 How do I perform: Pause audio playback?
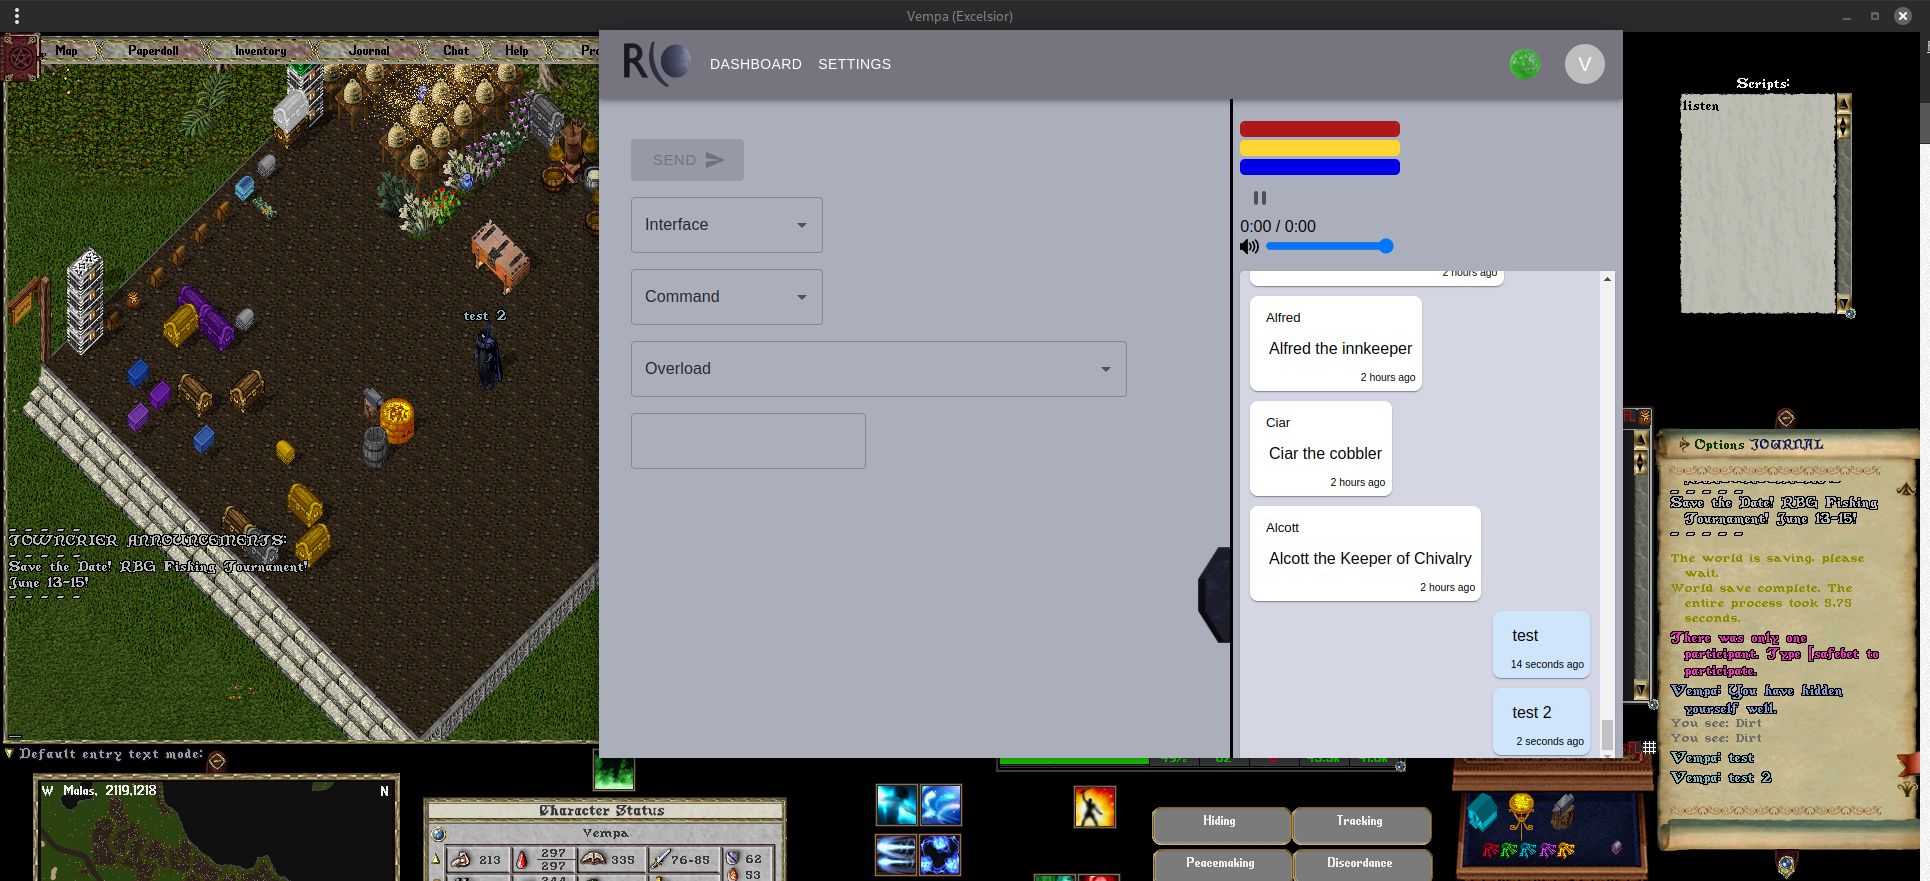pyautogui.click(x=1260, y=198)
